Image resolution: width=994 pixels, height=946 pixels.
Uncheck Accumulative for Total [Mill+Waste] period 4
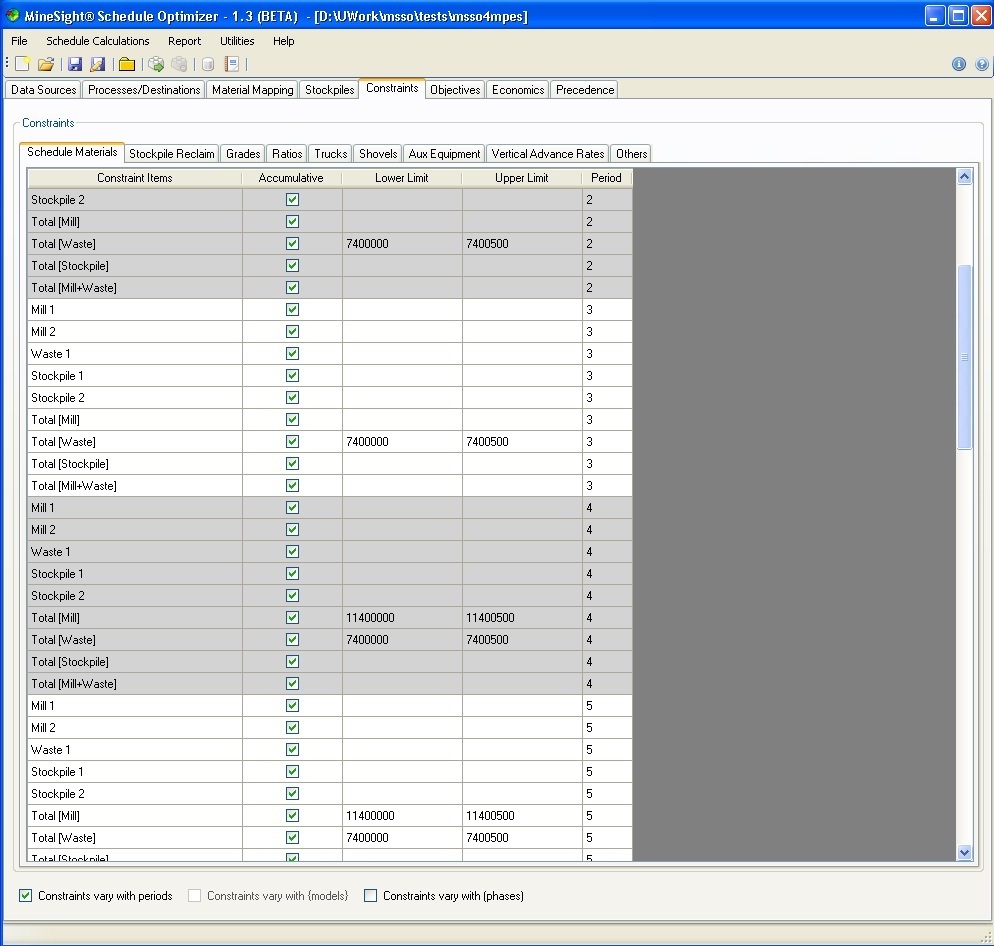click(292, 684)
